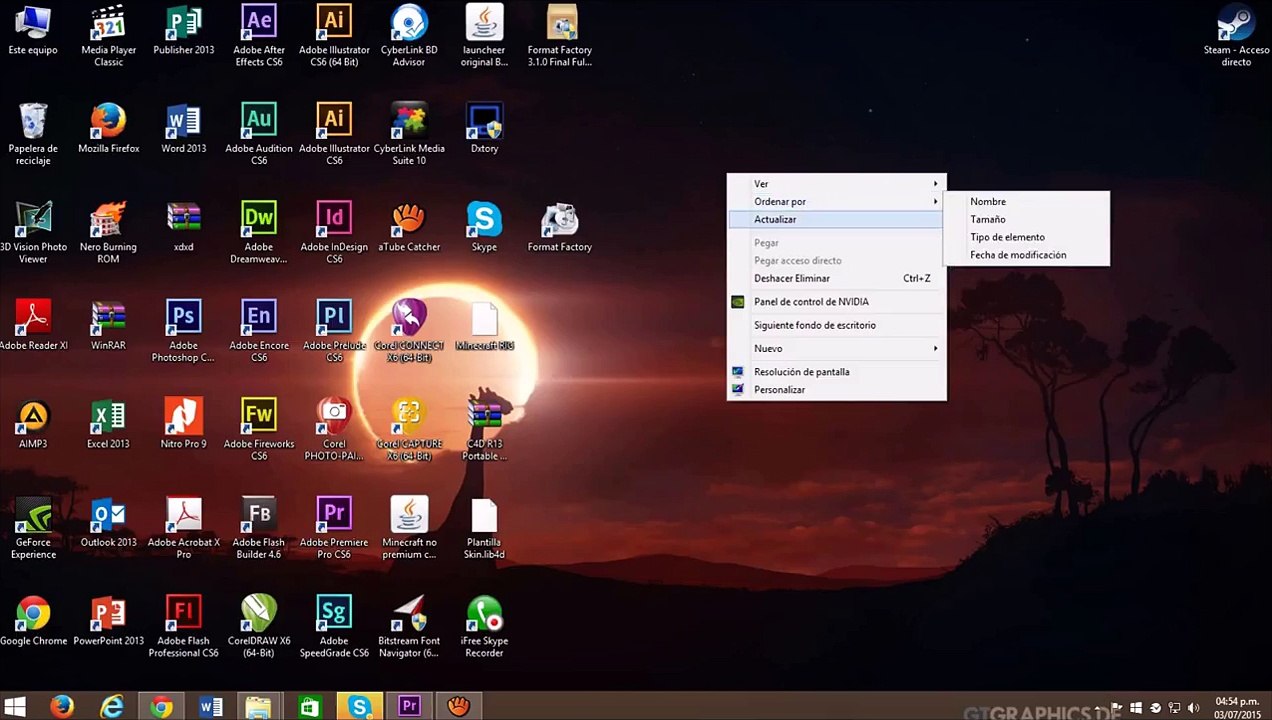Select the Dxtory desktop icon
1272x720 pixels.
[484, 129]
